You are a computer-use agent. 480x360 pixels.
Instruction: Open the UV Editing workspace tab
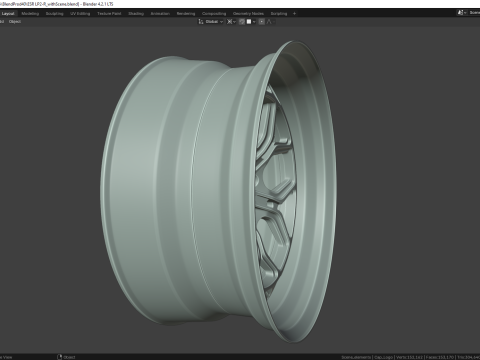tap(80, 14)
